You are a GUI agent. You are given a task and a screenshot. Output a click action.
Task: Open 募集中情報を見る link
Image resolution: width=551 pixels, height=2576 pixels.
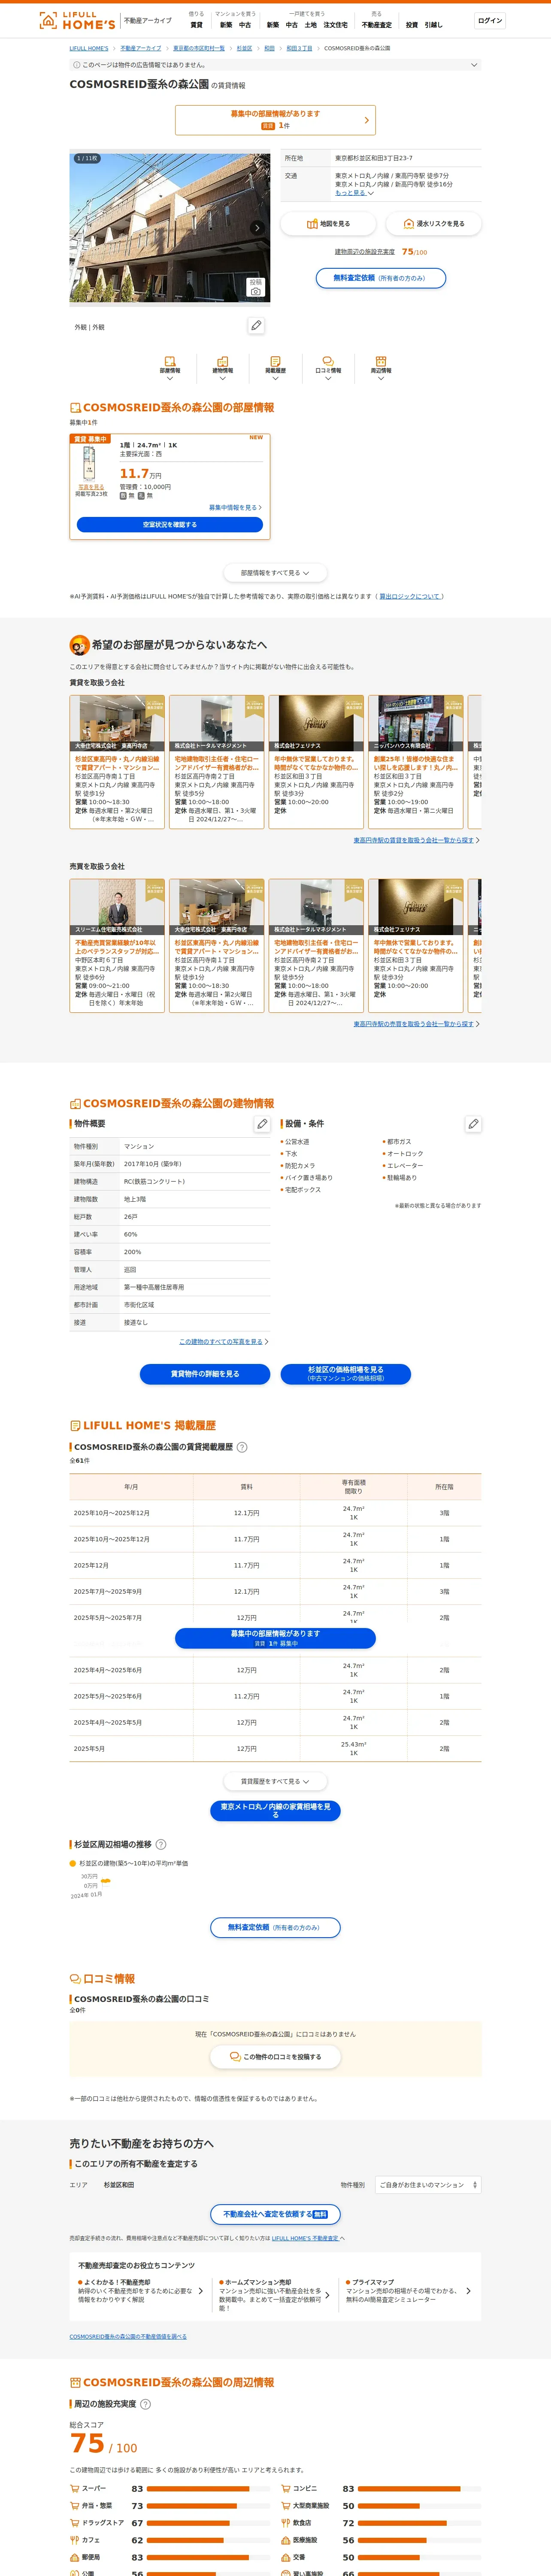[235, 508]
